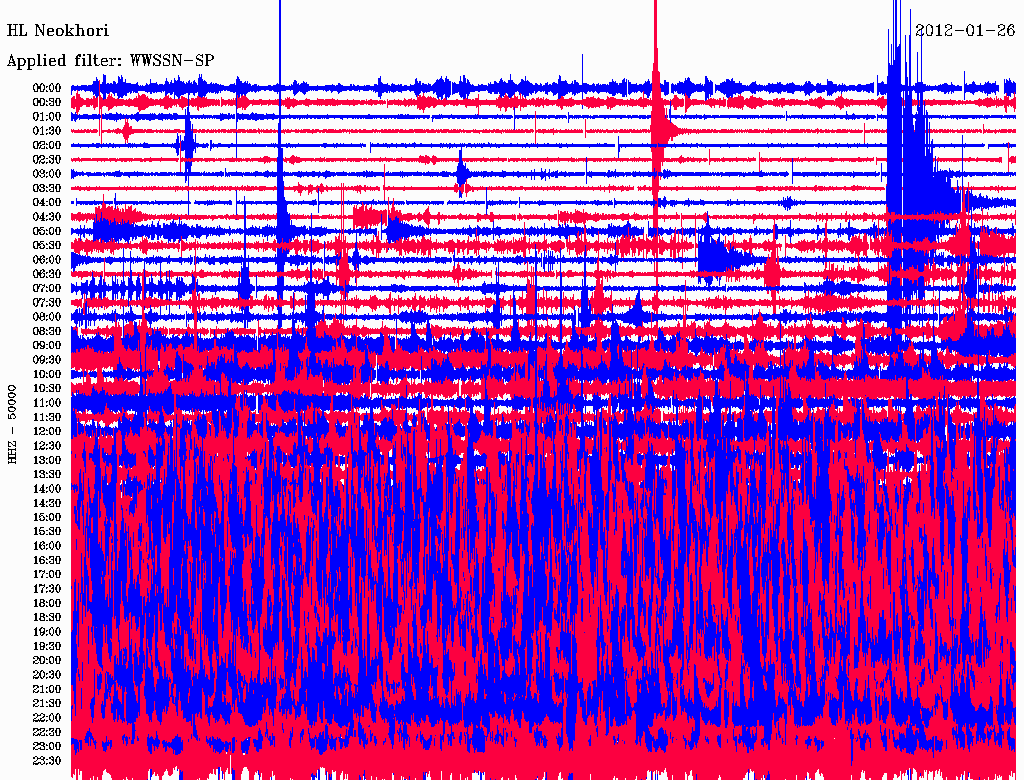Select the 14:00 time row label
Viewport: 1024px width, 780px height.
(47, 488)
